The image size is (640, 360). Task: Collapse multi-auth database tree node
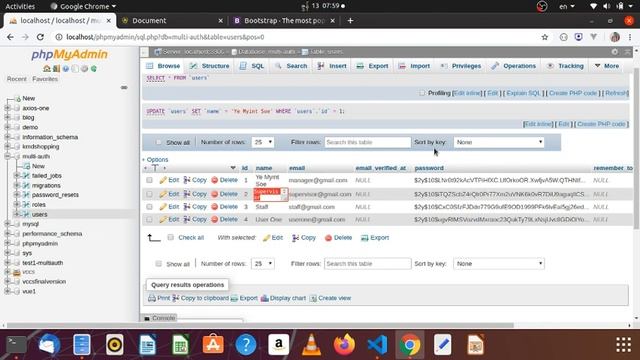tap(7, 156)
